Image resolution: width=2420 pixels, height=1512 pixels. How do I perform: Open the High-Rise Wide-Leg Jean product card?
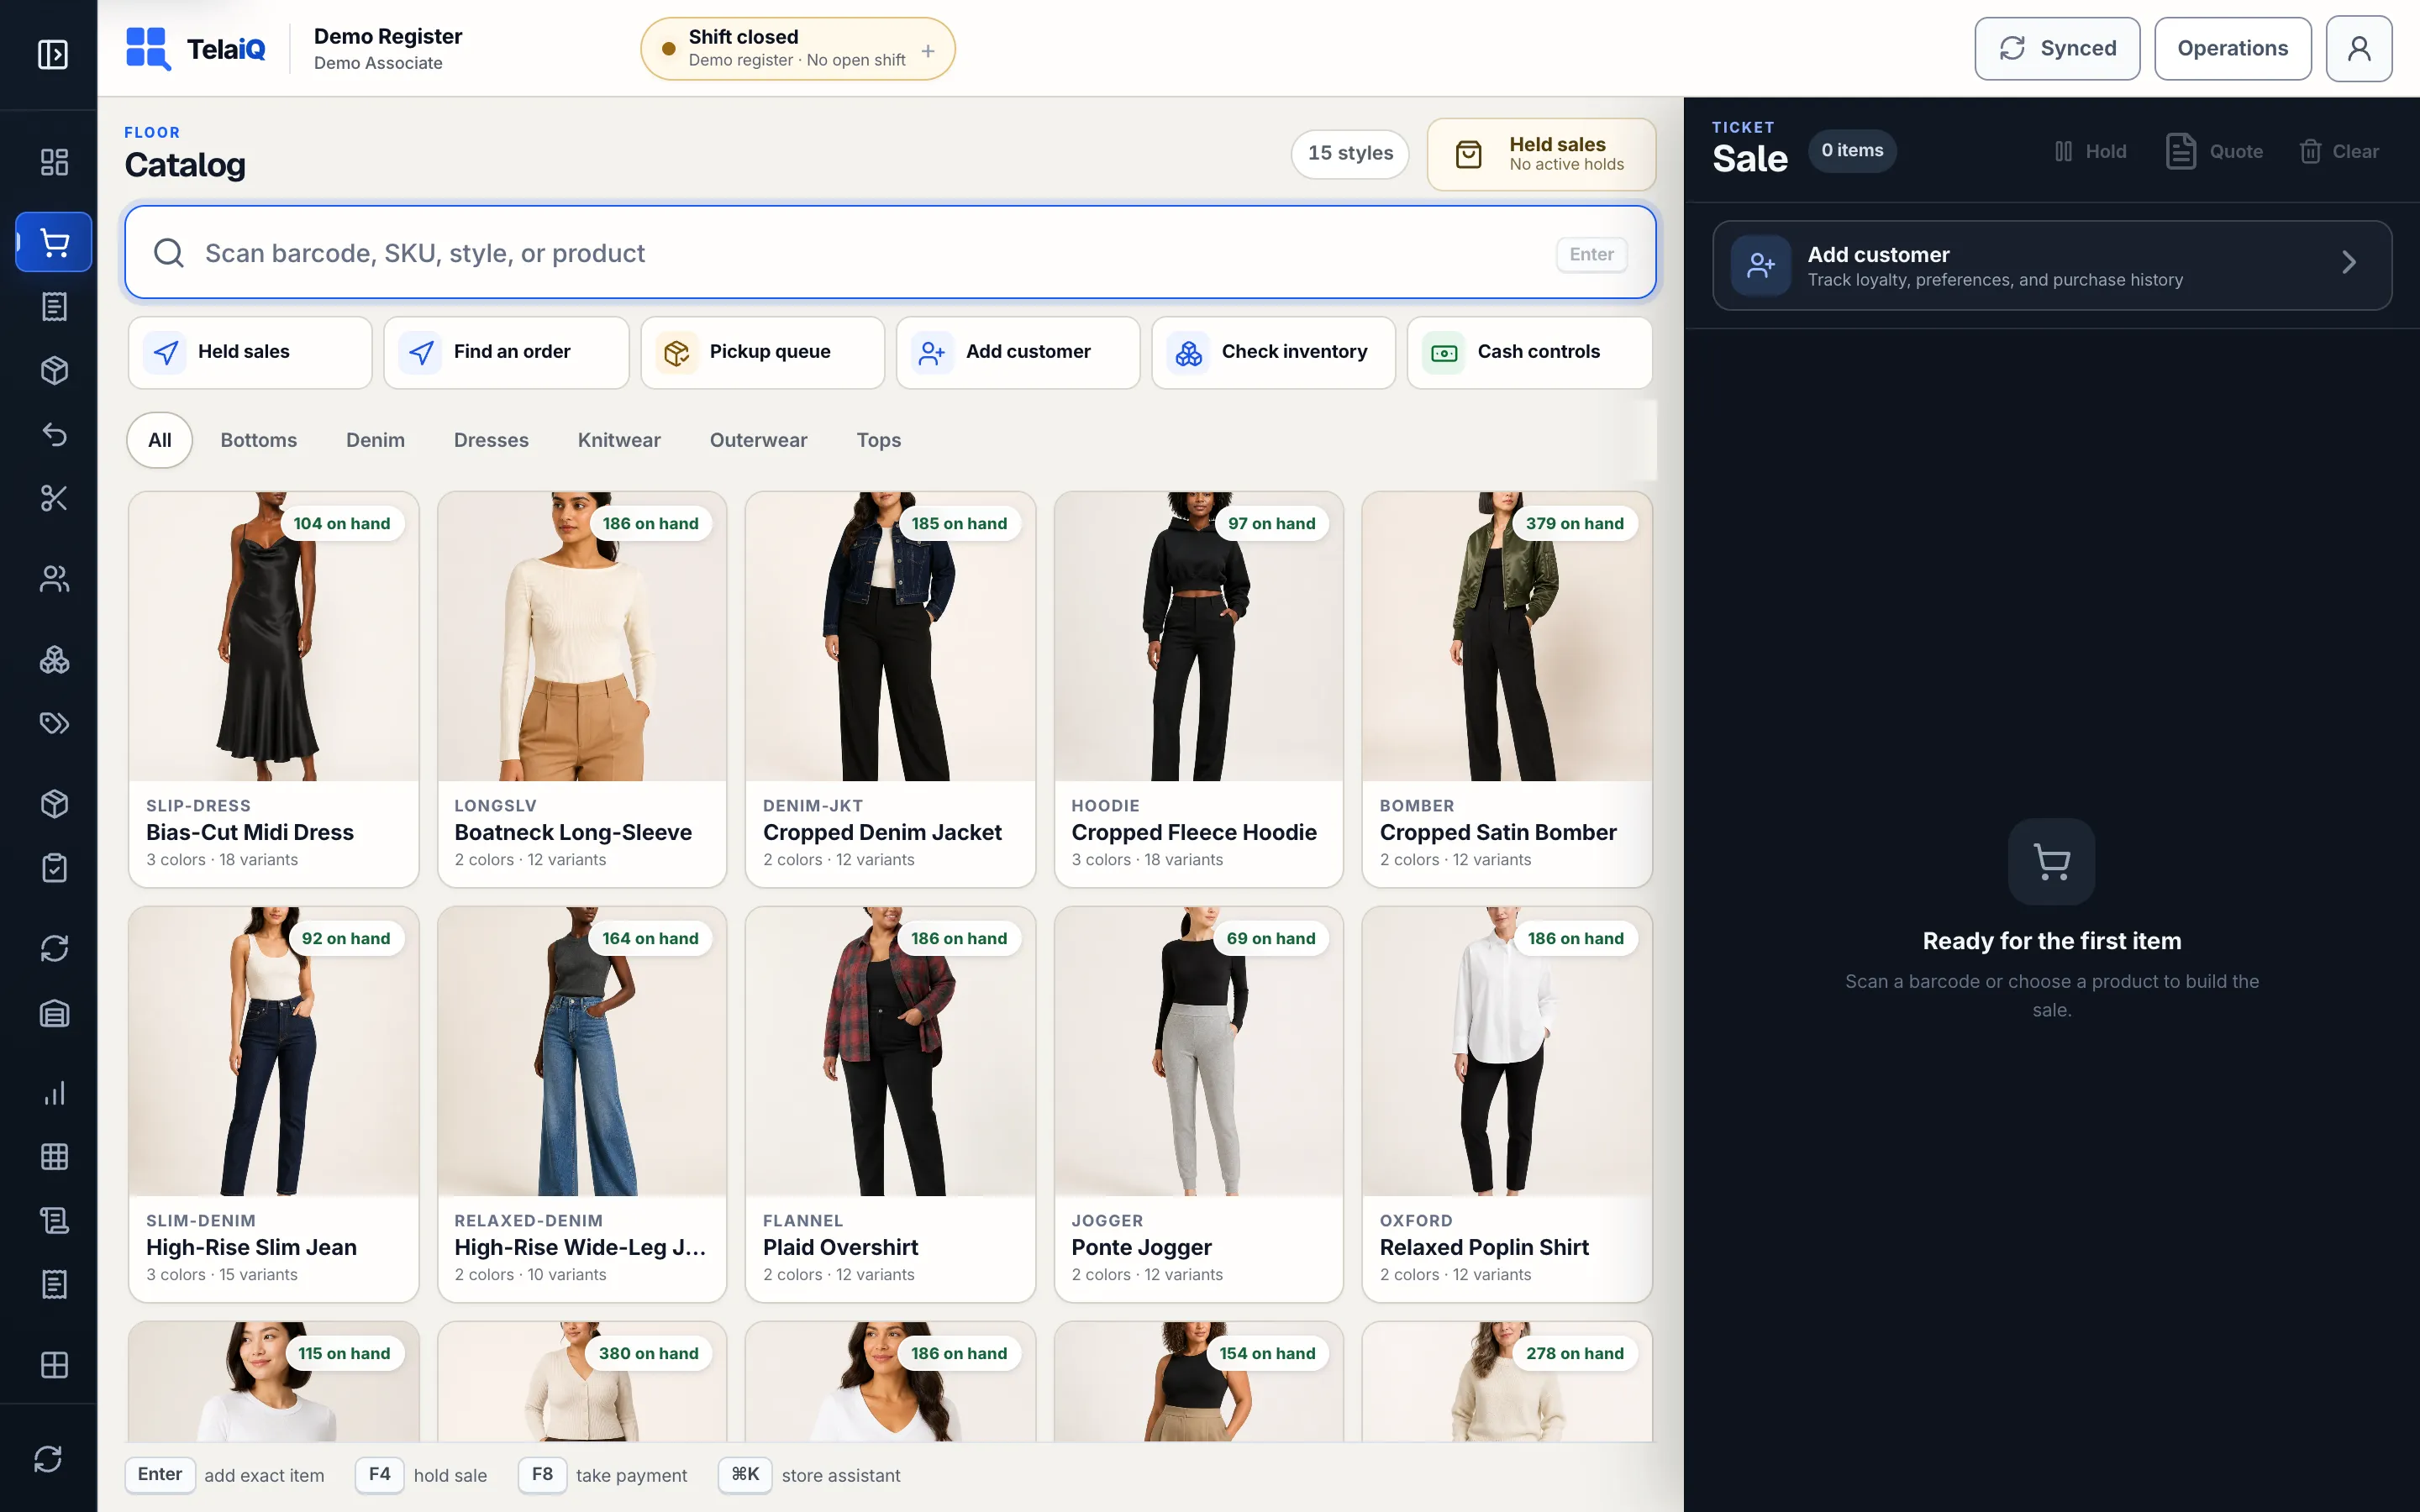[582, 1104]
